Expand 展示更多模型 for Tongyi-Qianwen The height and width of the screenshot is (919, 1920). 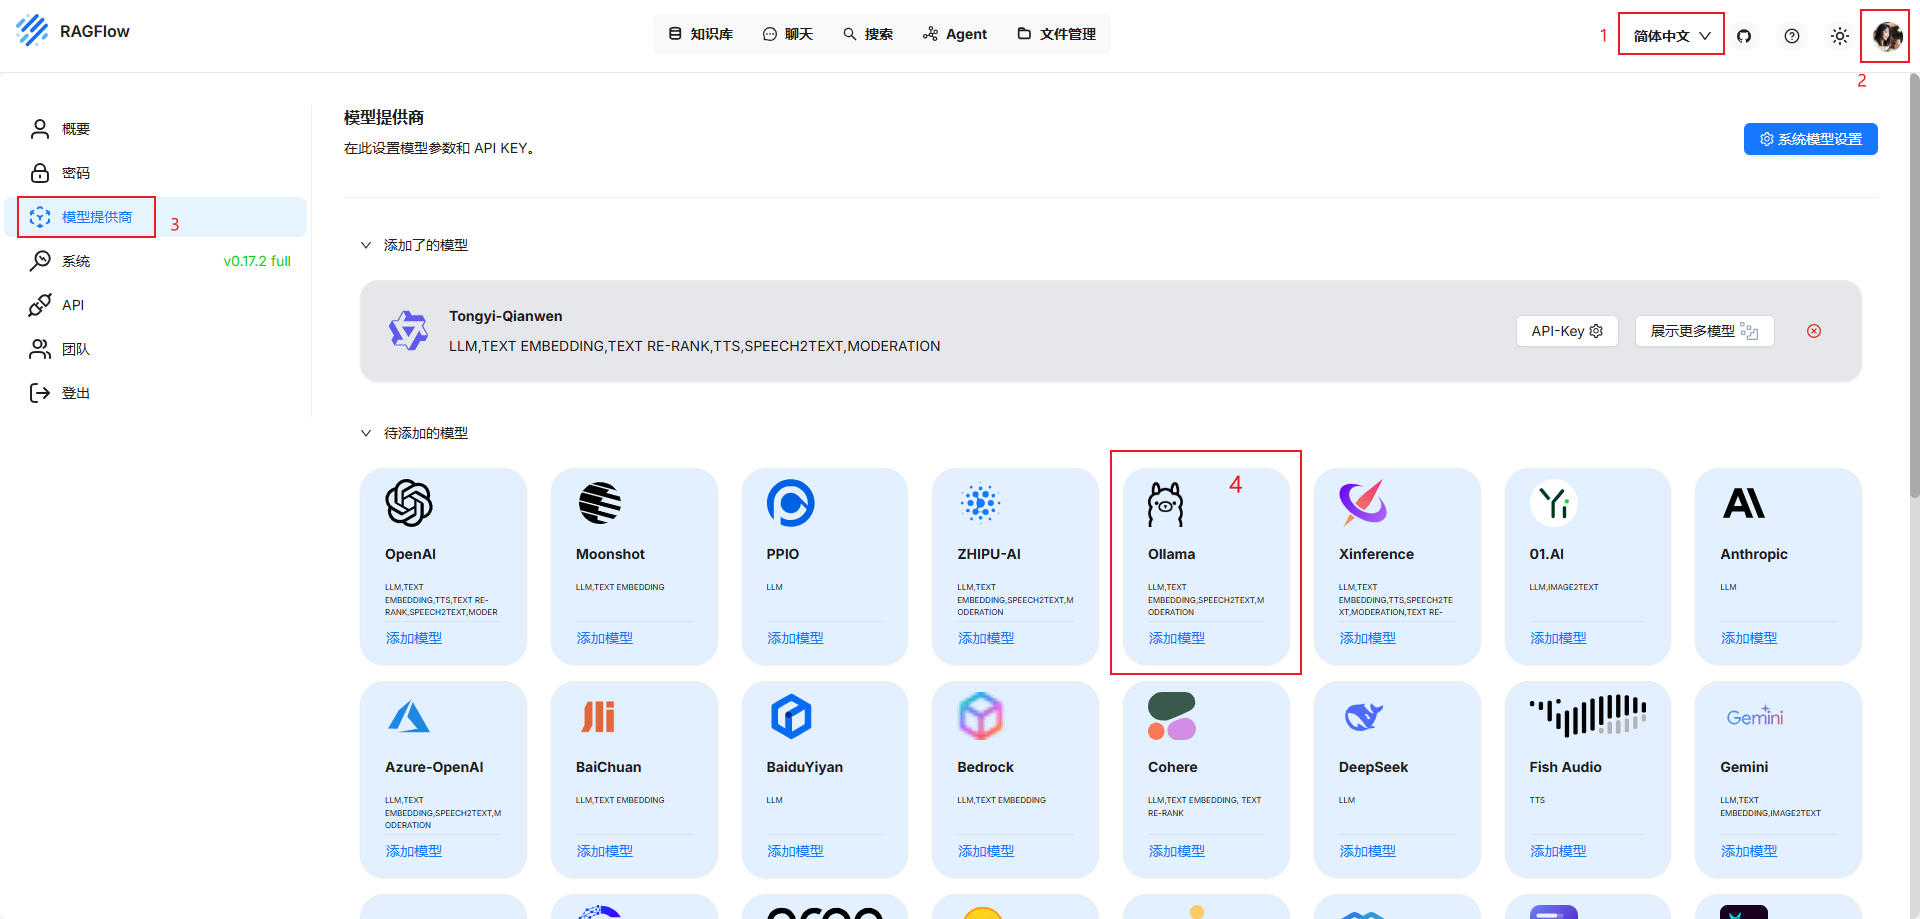point(1704,331)
